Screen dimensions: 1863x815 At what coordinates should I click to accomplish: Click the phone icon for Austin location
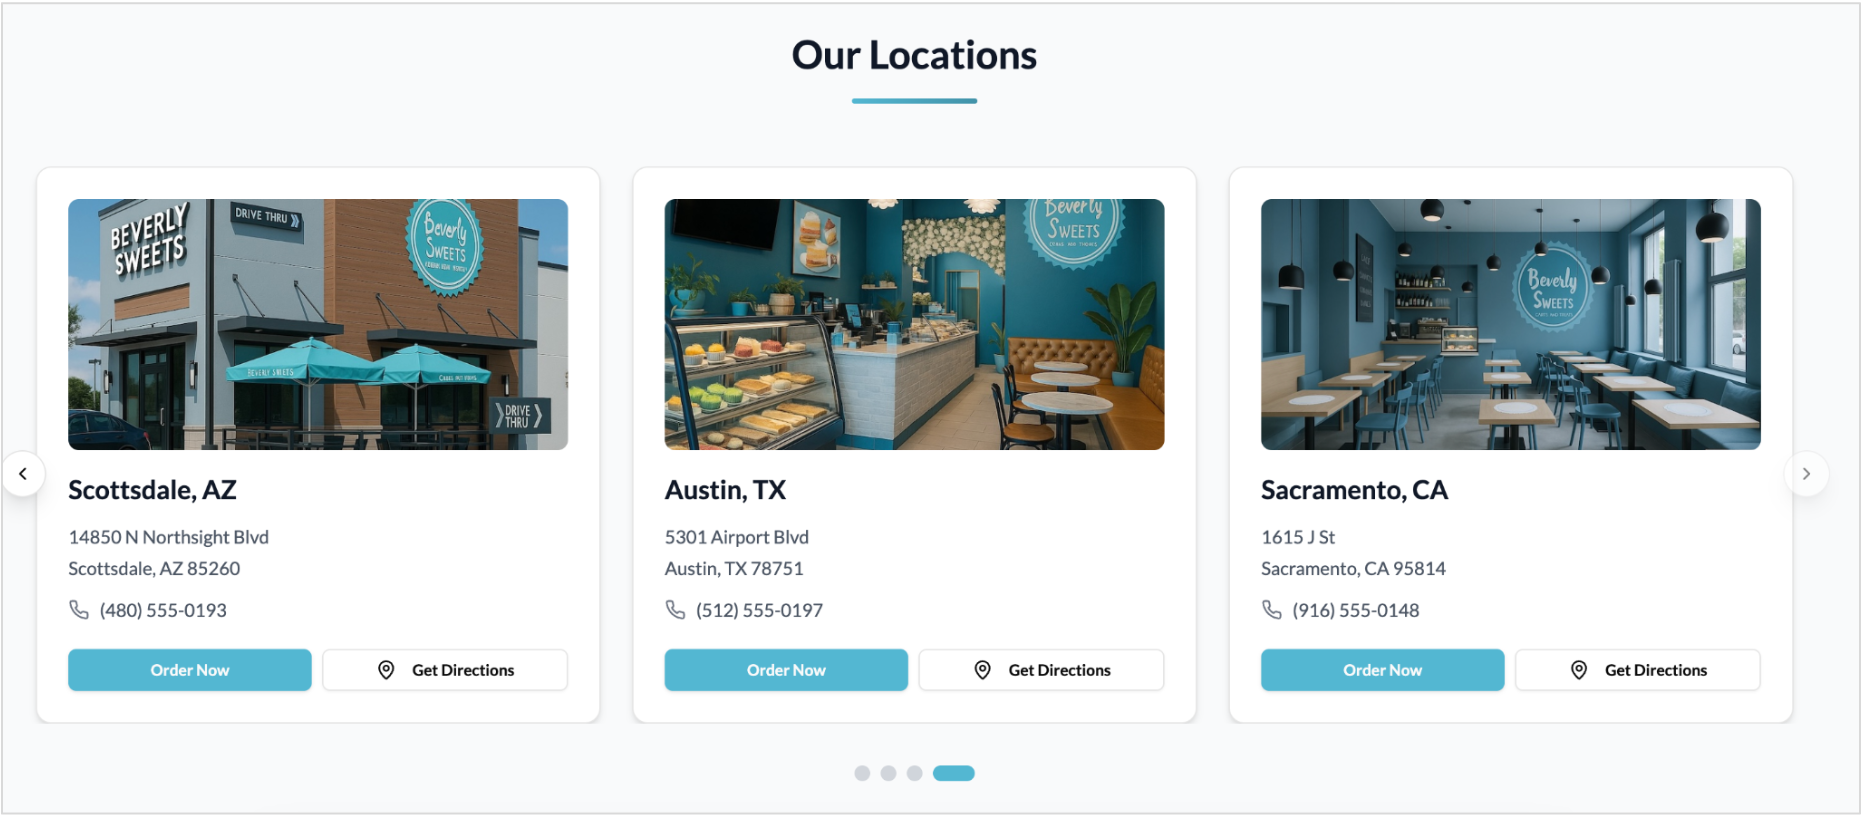point(676,609)
